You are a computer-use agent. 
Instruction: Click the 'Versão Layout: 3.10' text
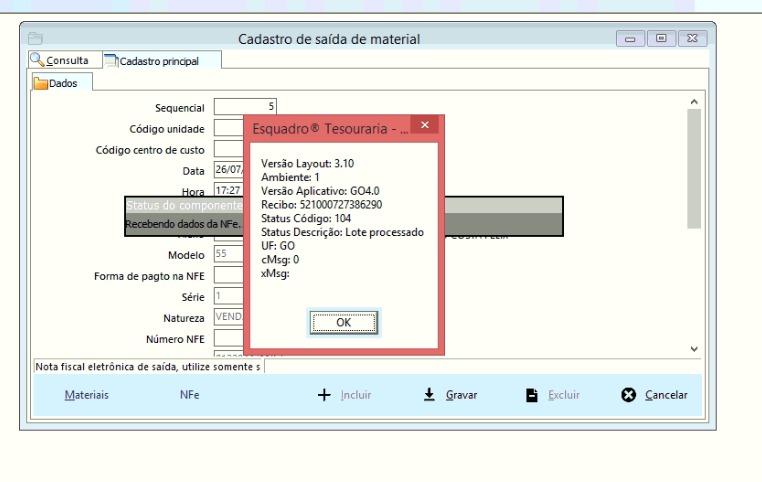point(307,163)
